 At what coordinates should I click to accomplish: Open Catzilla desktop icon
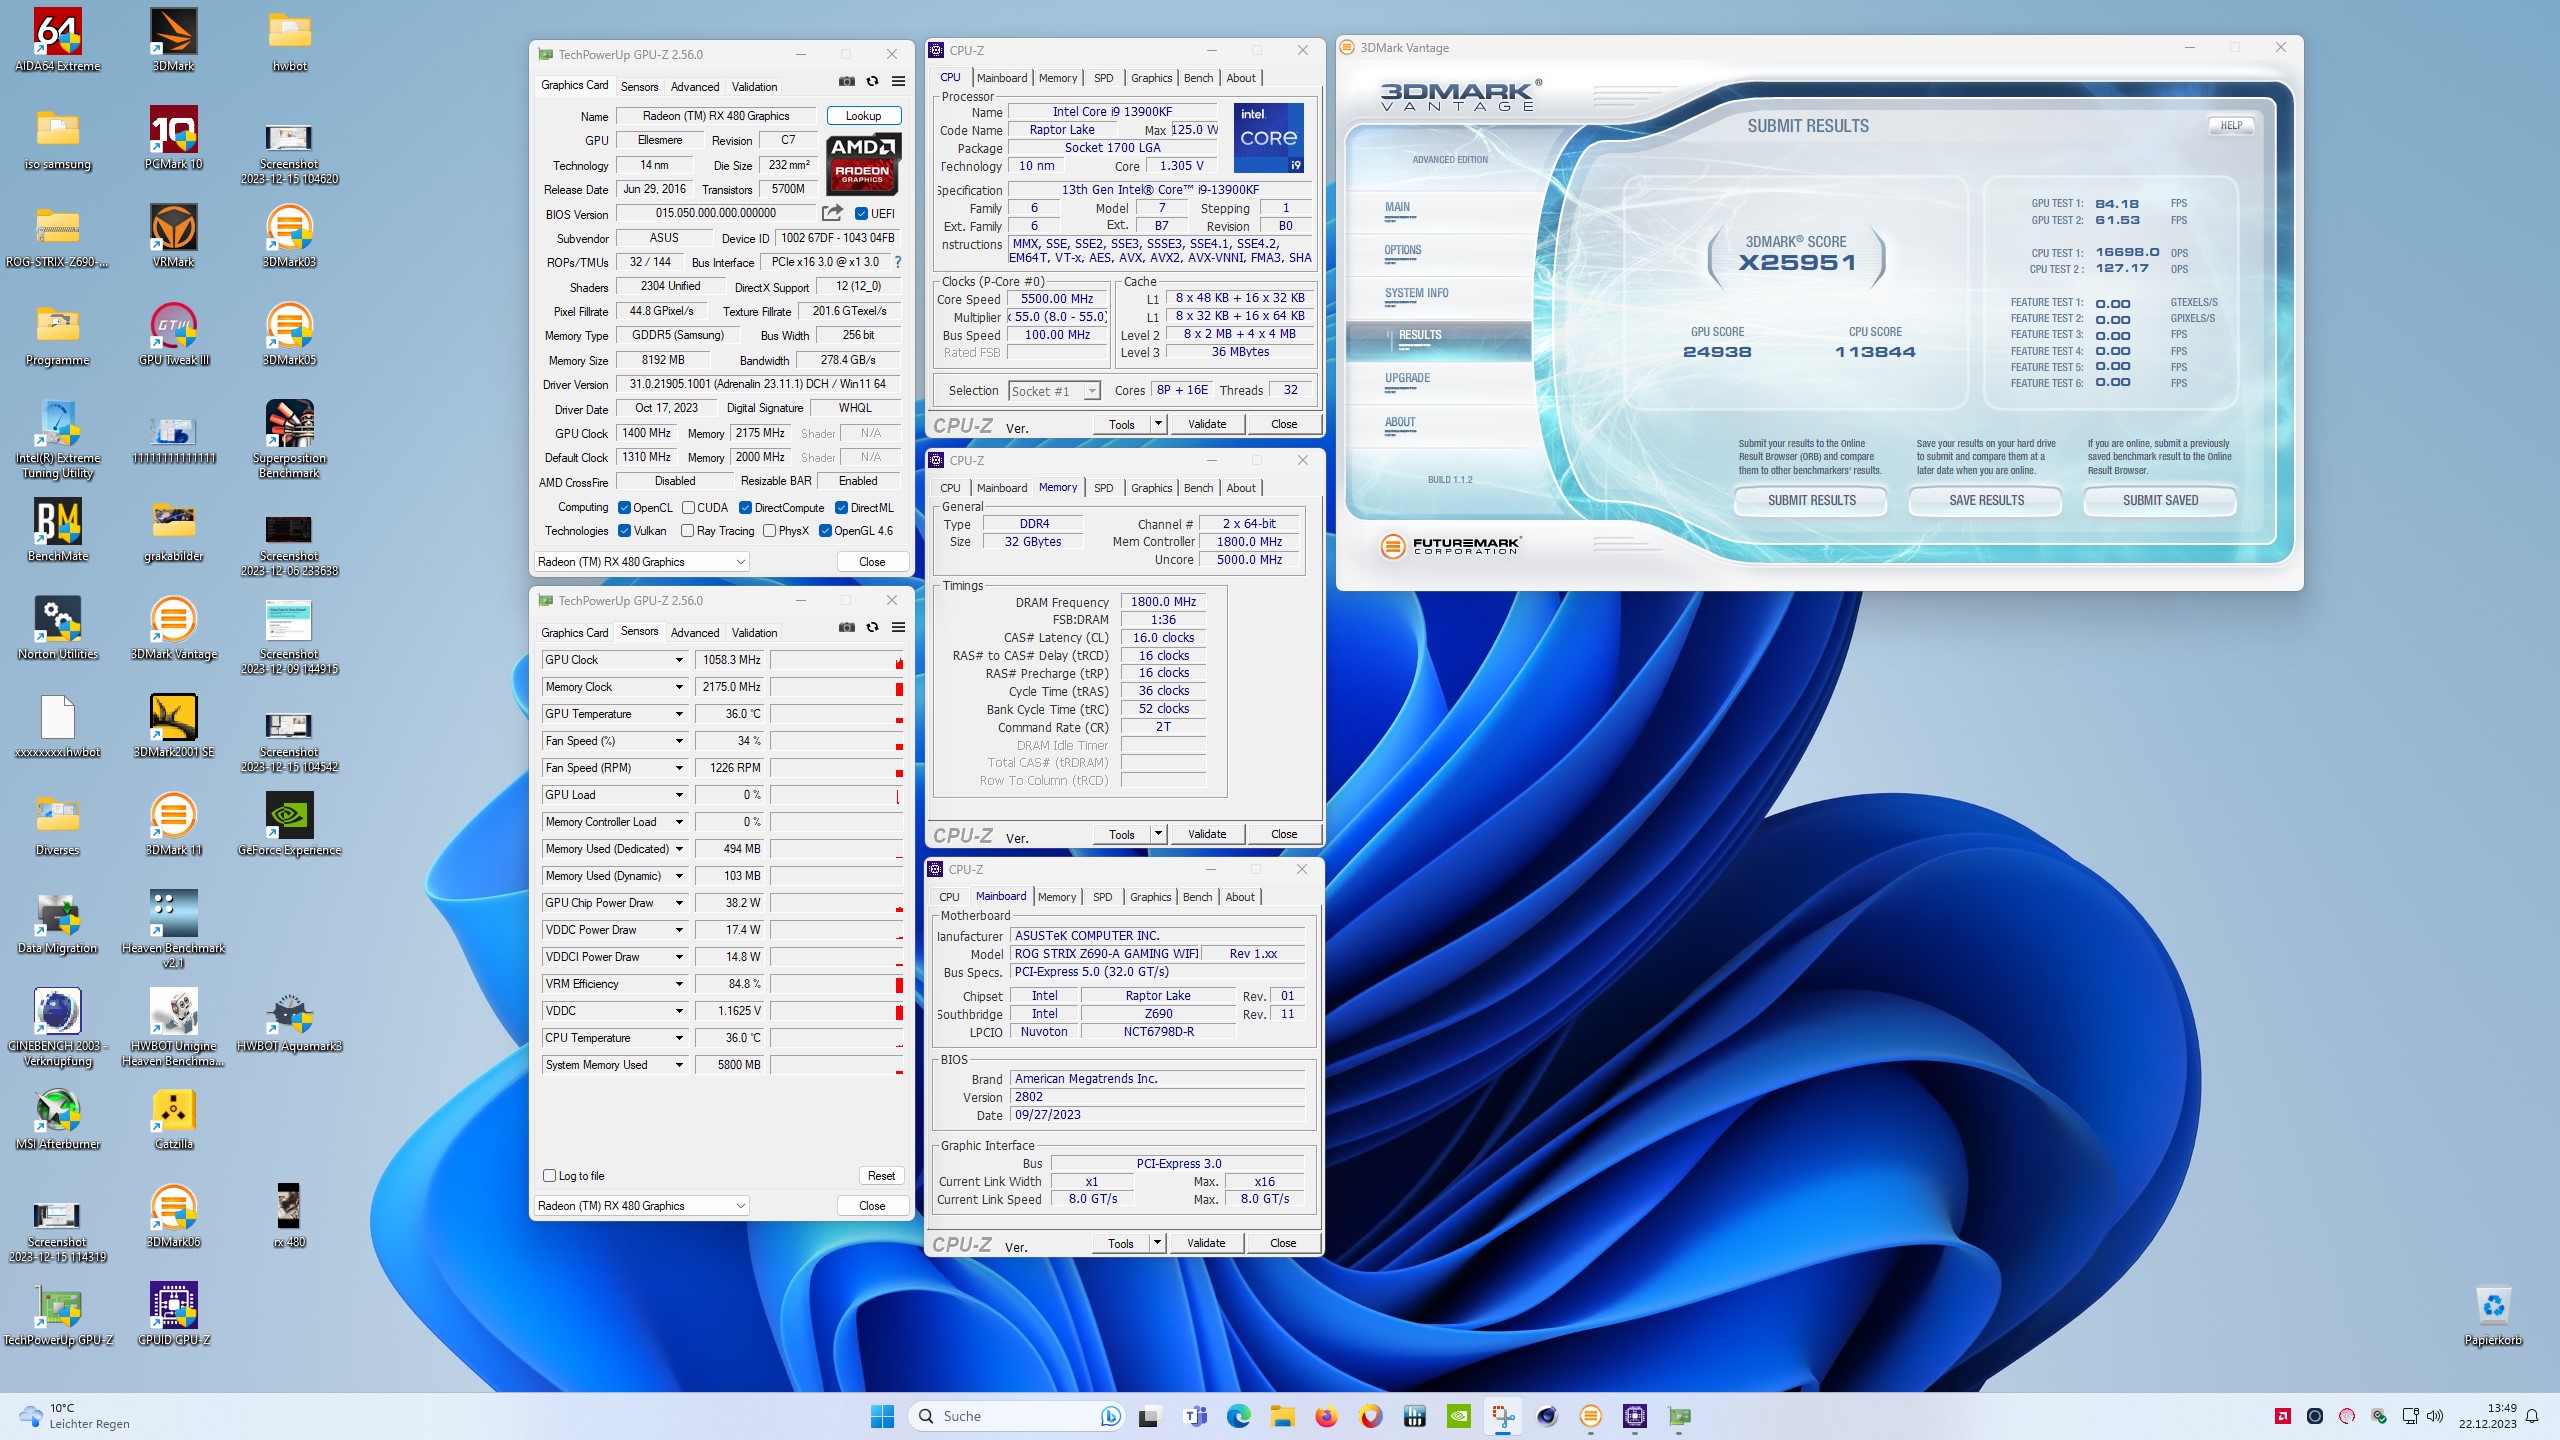tap(174, 1118)
